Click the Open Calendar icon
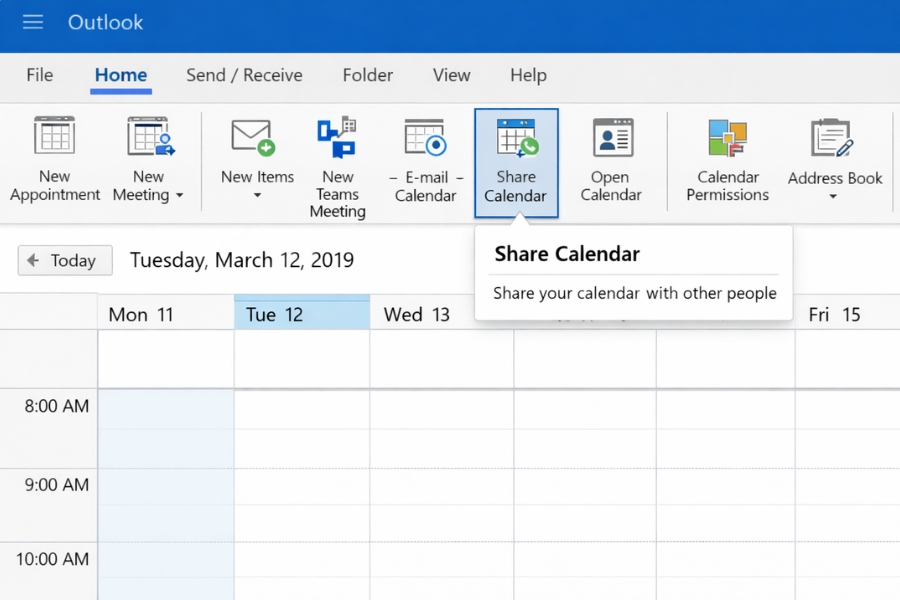Viewport: 900px width, 600px height. pos(611,160)
